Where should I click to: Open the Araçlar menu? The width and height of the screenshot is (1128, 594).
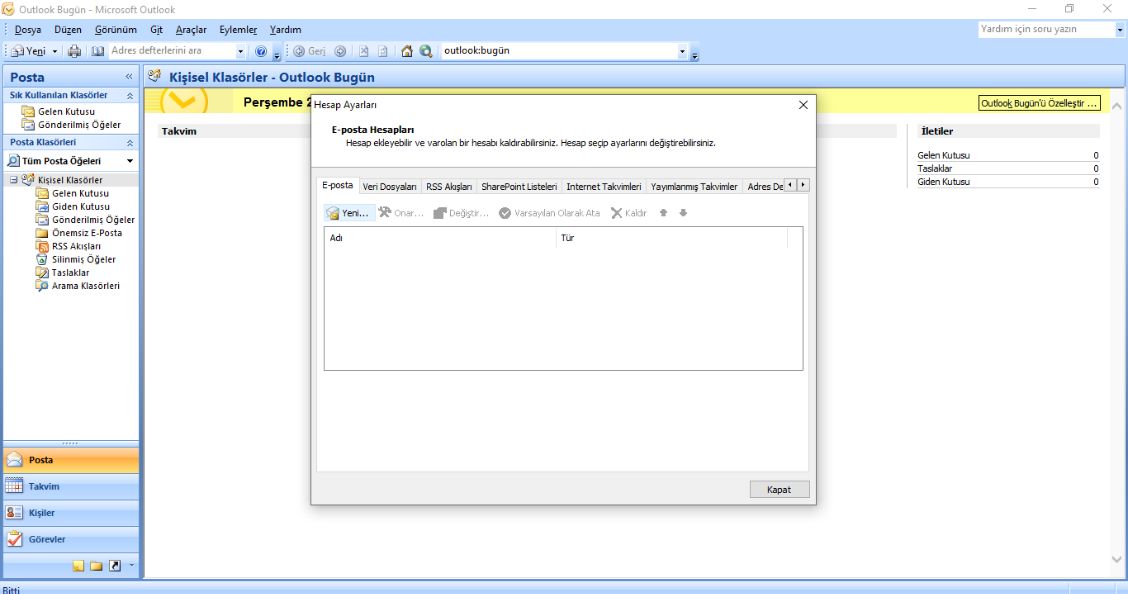tap(190, 30)
